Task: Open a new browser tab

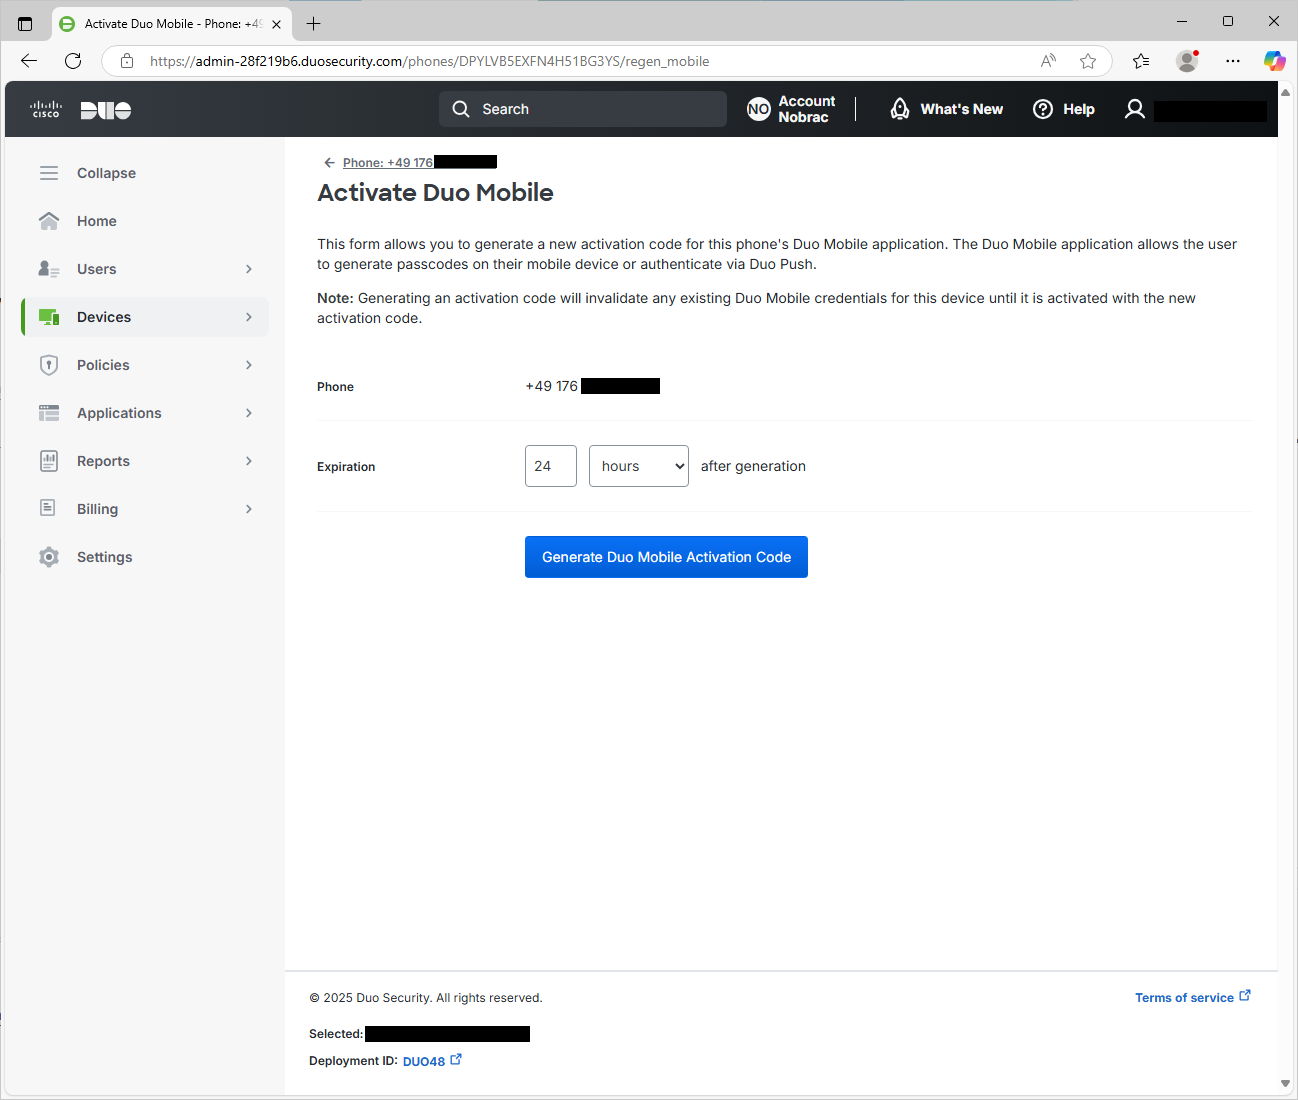Action: click(314, 23)
